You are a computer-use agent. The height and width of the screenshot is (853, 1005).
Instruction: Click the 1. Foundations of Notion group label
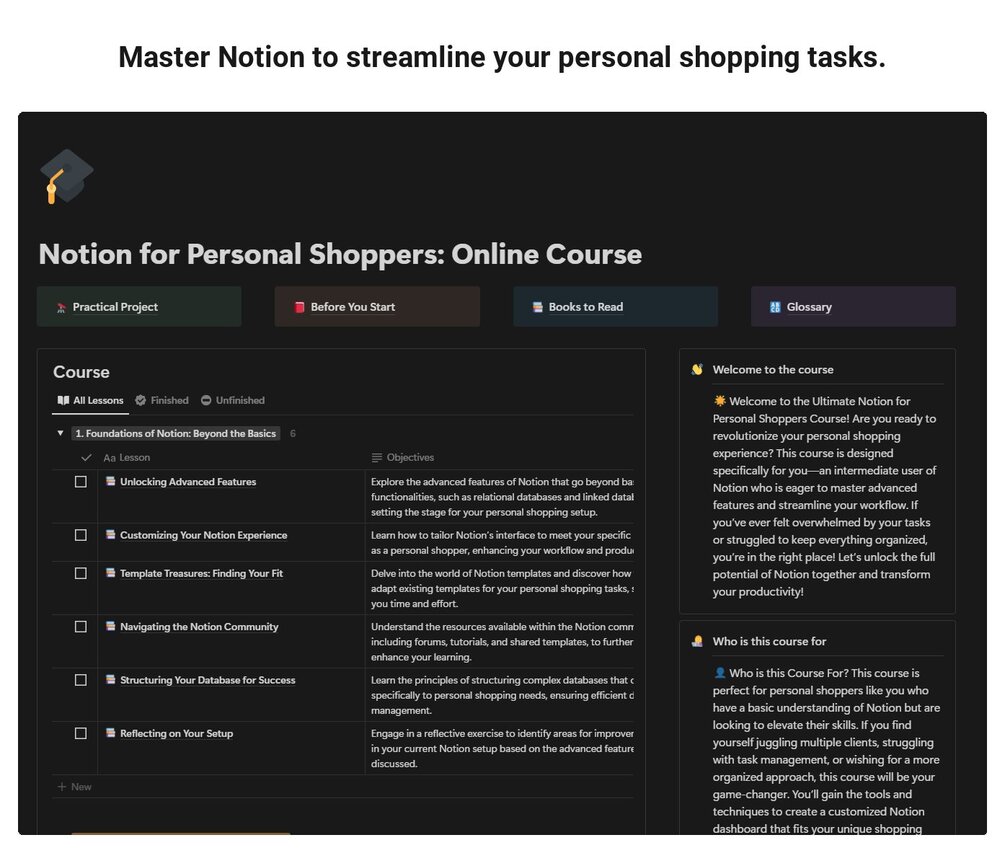point(176,433)
